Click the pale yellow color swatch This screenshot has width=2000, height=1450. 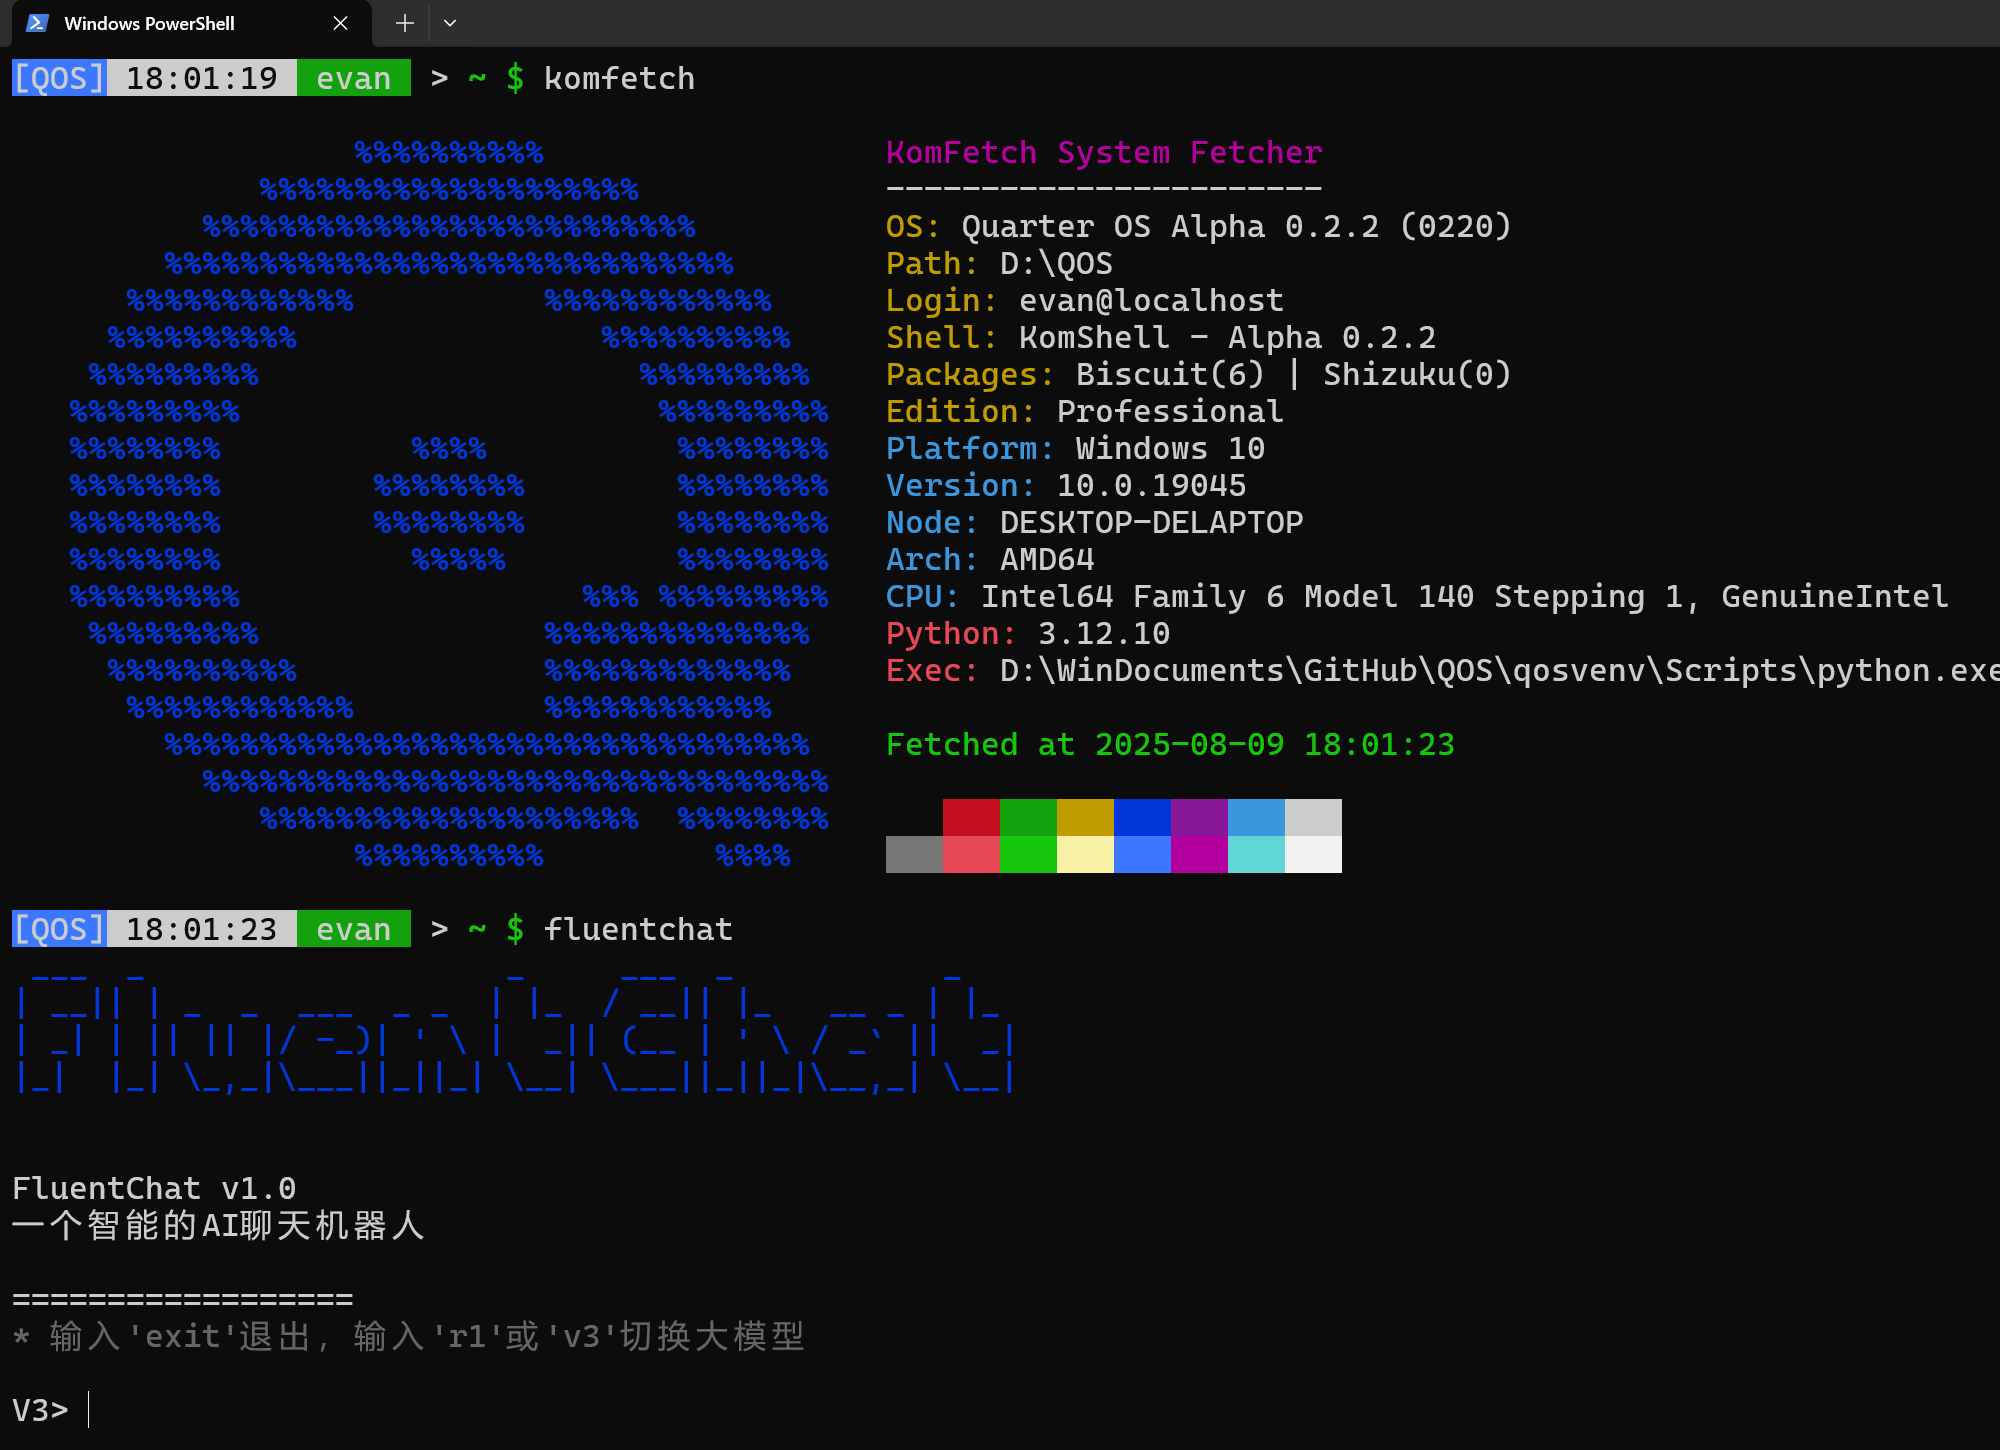point(1085,854)
